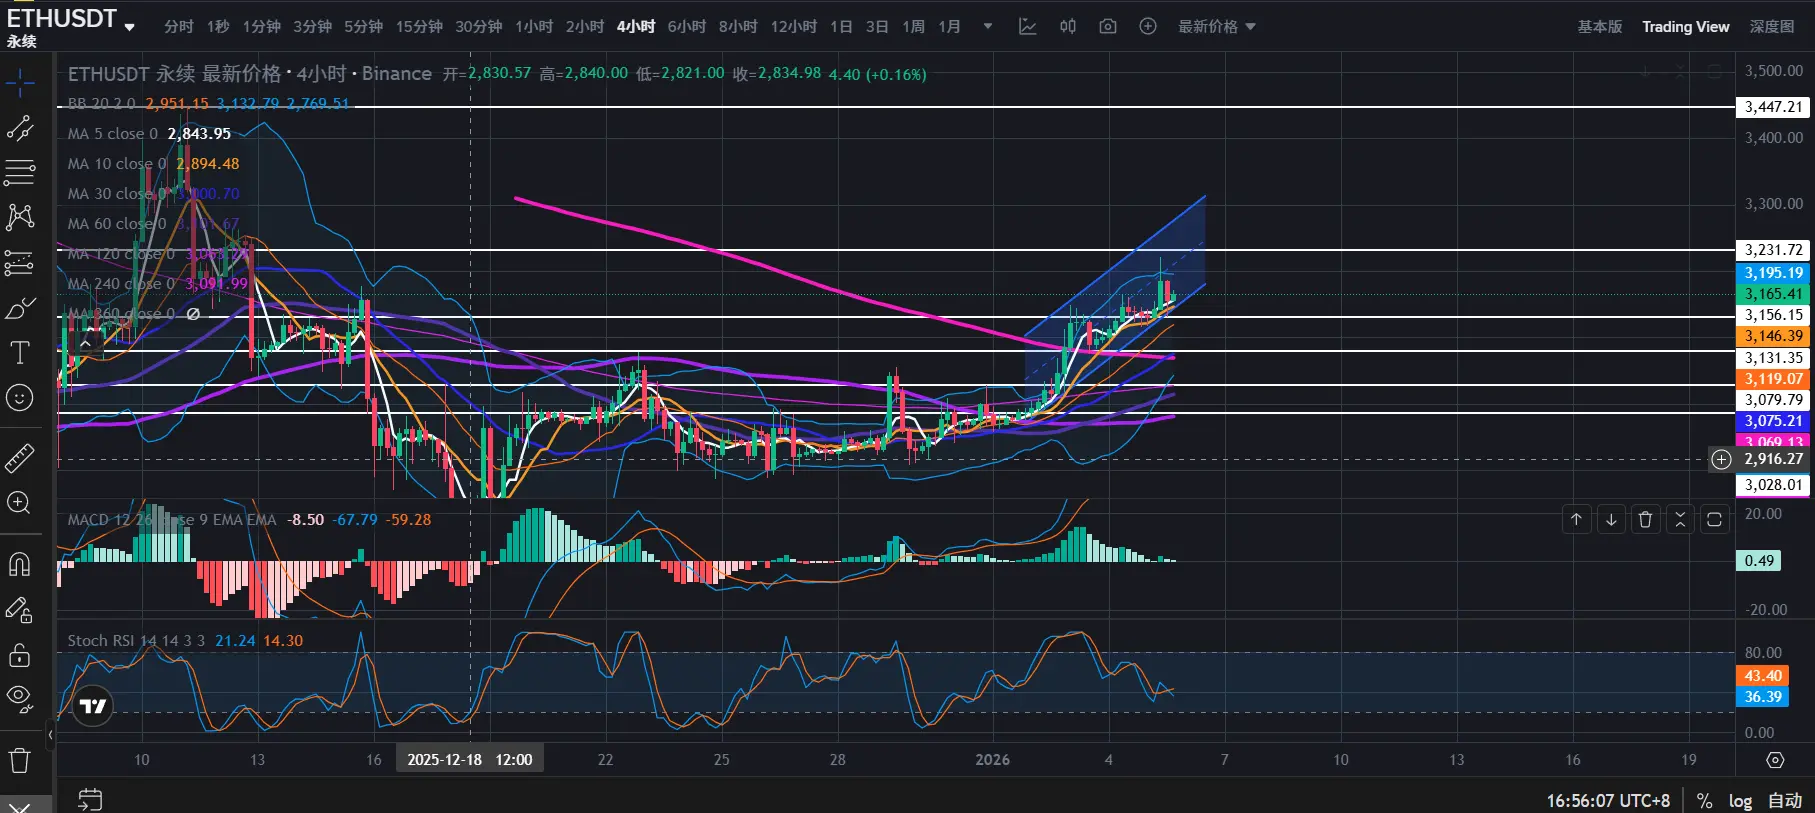This screenshot has width=1815, height=813.
Task: Select the crosshair cursor tool
Action: tap(20, 83)
